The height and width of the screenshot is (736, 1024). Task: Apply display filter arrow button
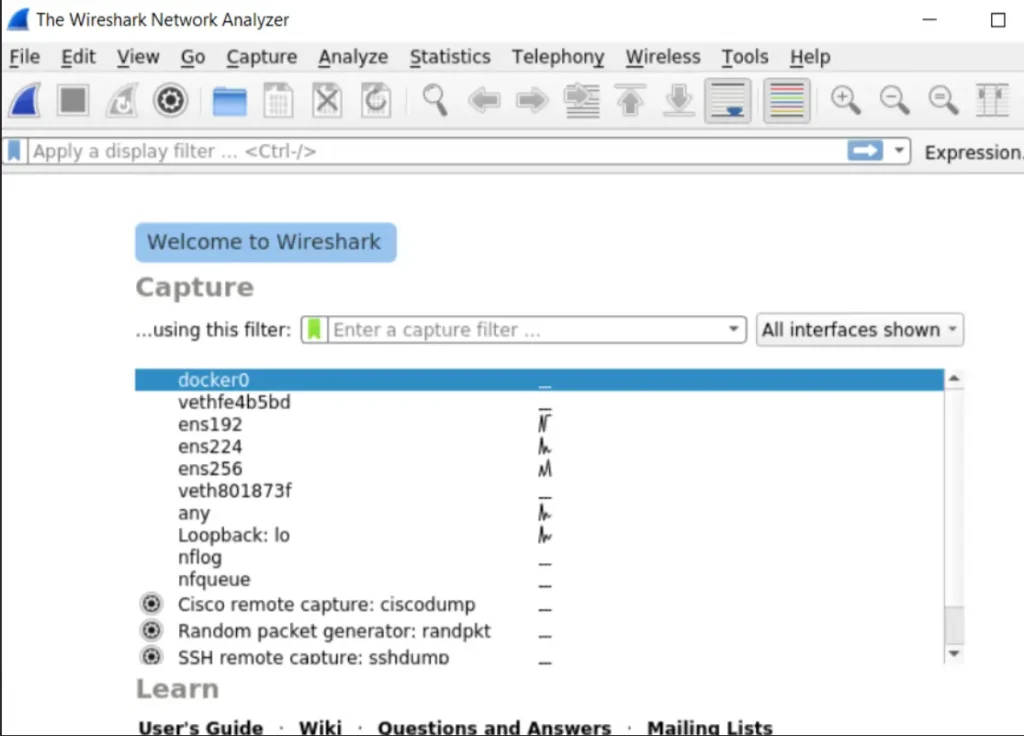tap(865, 151)
